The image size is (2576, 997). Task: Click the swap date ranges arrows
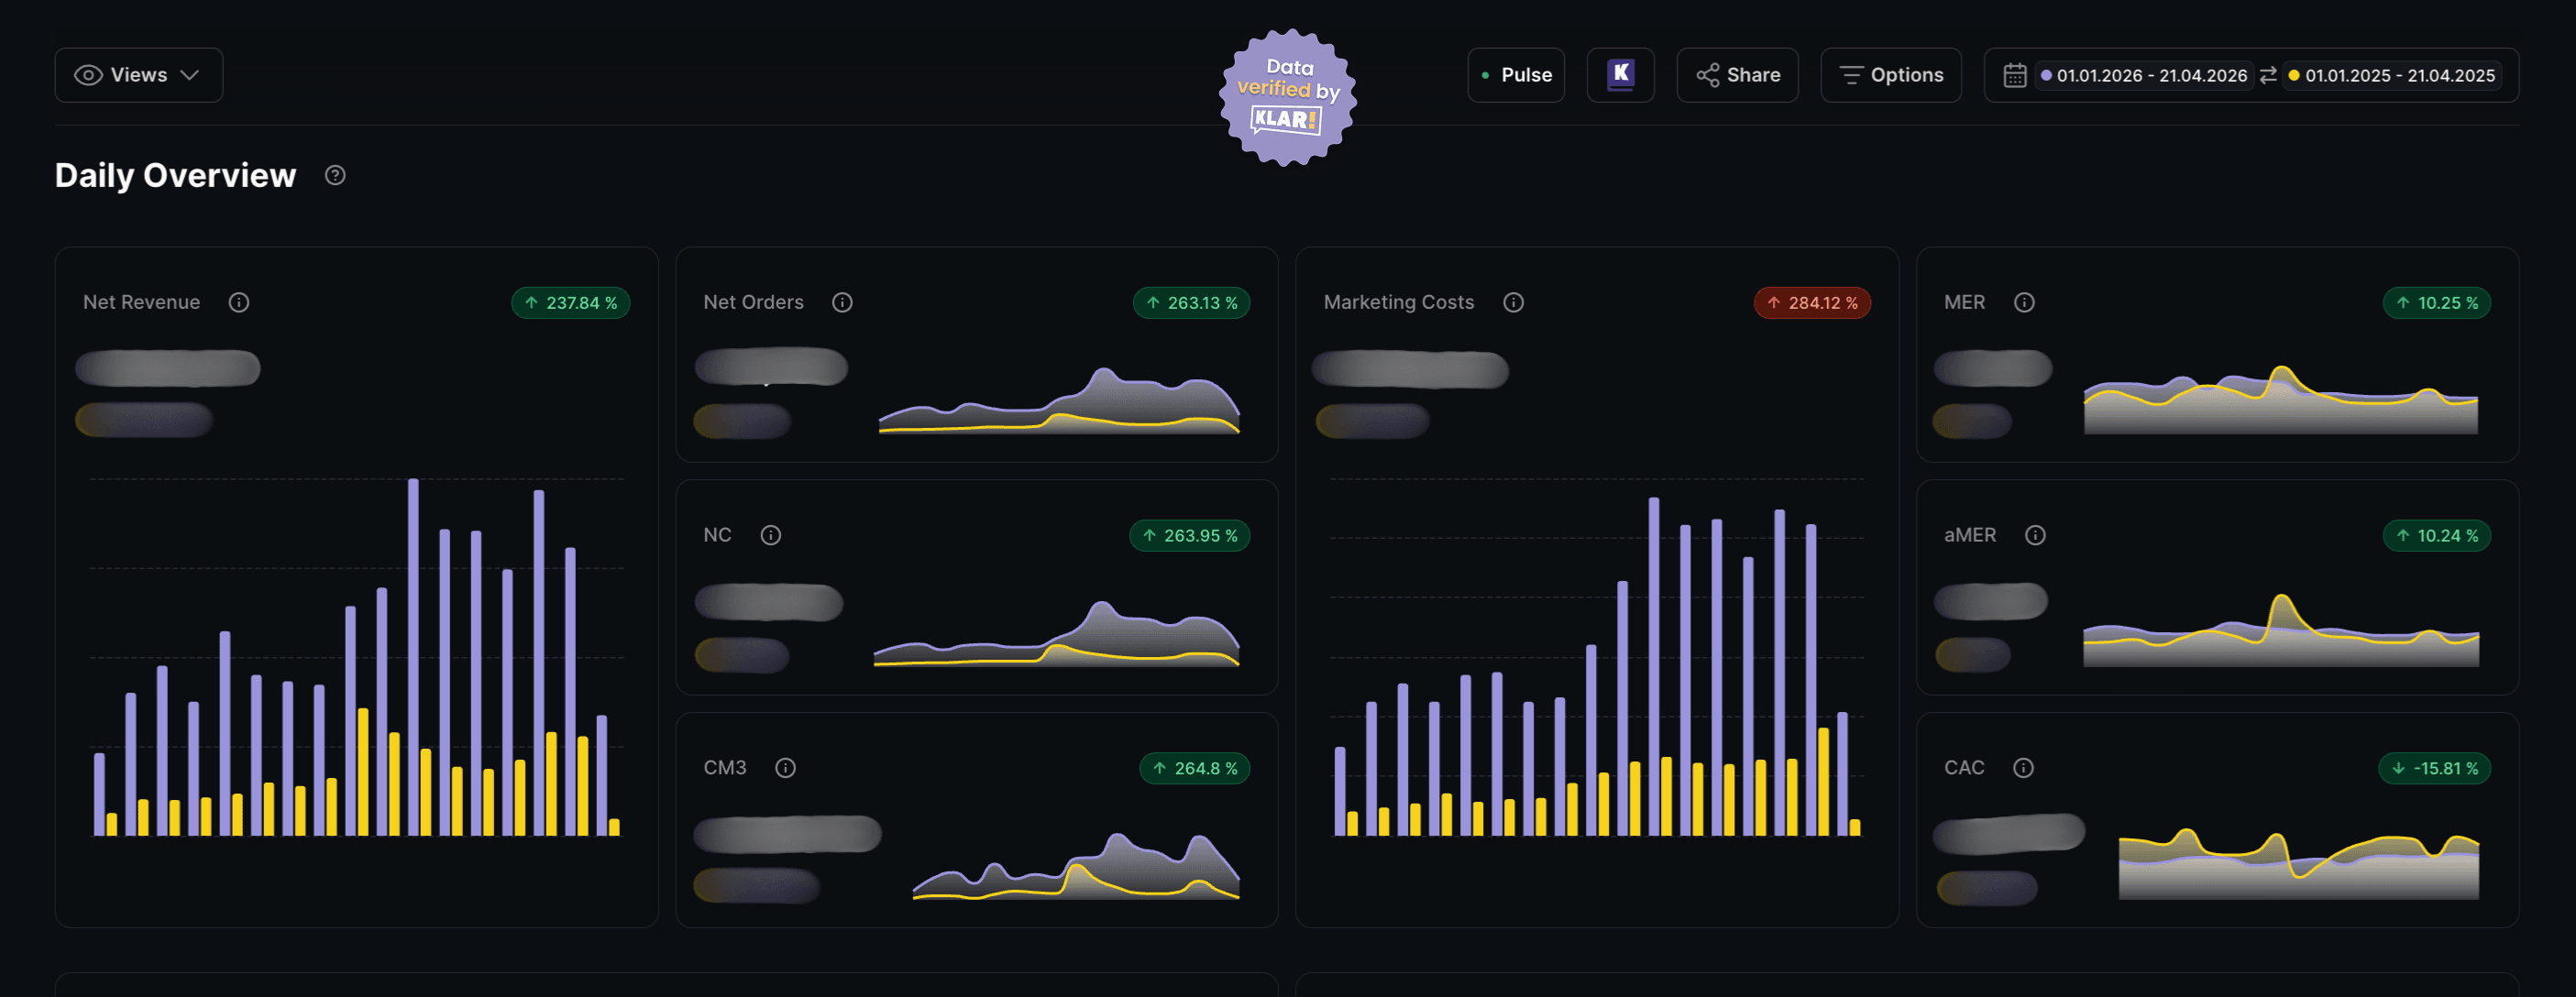(2268, 75)
